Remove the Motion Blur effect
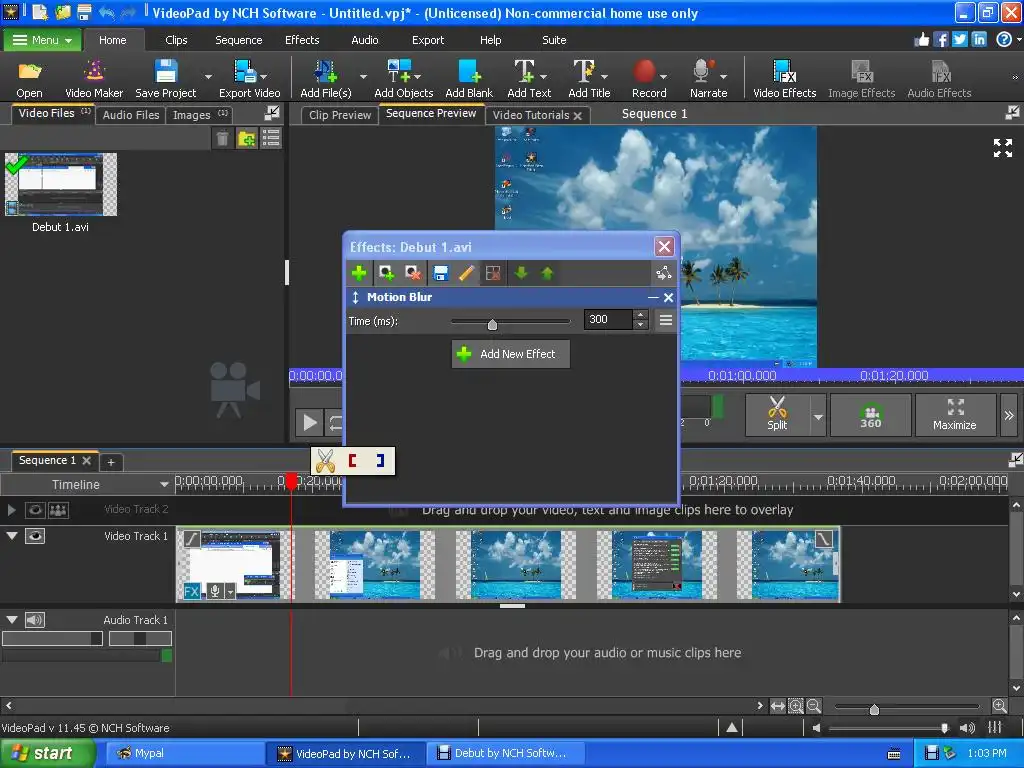The width and height of the screenshot is (1024, 768). pos(668,297)
